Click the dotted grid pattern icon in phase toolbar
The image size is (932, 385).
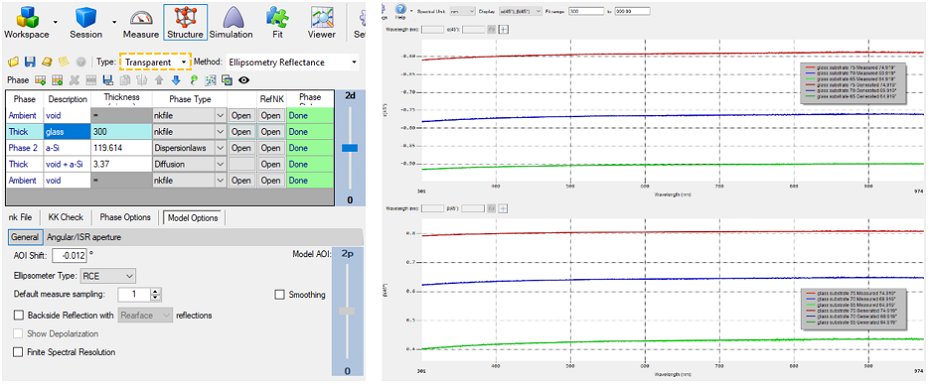pyautogui.click(x=210, y=80)
